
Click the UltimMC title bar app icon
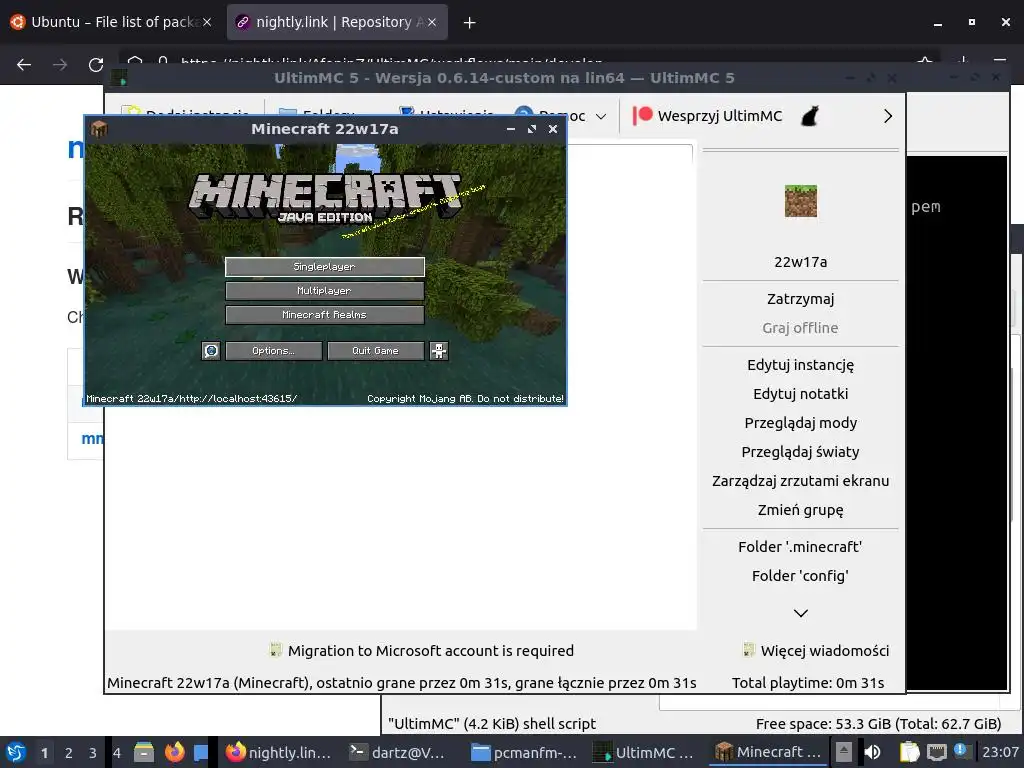pyautogui.click(x=119, y=78)
